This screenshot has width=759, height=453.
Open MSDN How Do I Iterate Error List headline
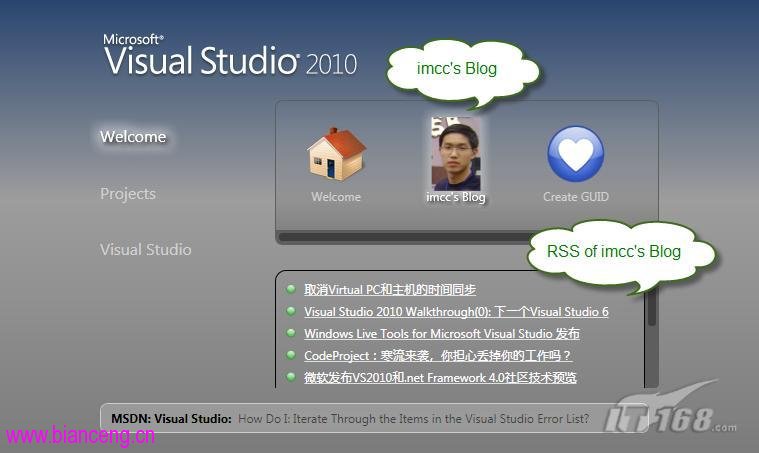pyautogui.click(x=414, y=419)
